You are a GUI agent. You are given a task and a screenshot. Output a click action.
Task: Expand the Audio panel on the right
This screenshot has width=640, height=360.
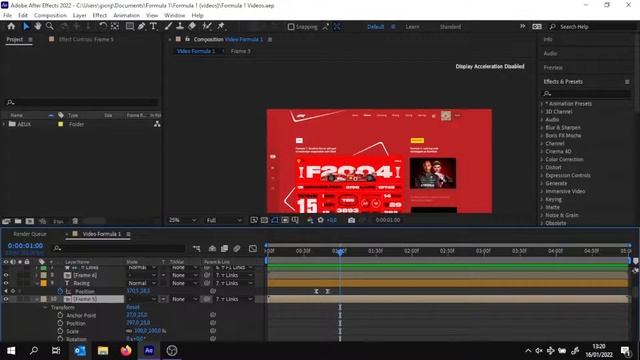[x=550, y=53]
